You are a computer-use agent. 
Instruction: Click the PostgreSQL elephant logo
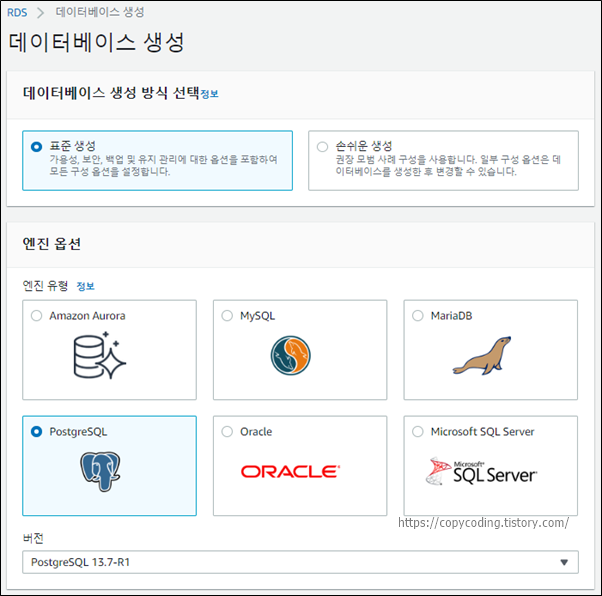pyautogui.click(x=100, y=471)
